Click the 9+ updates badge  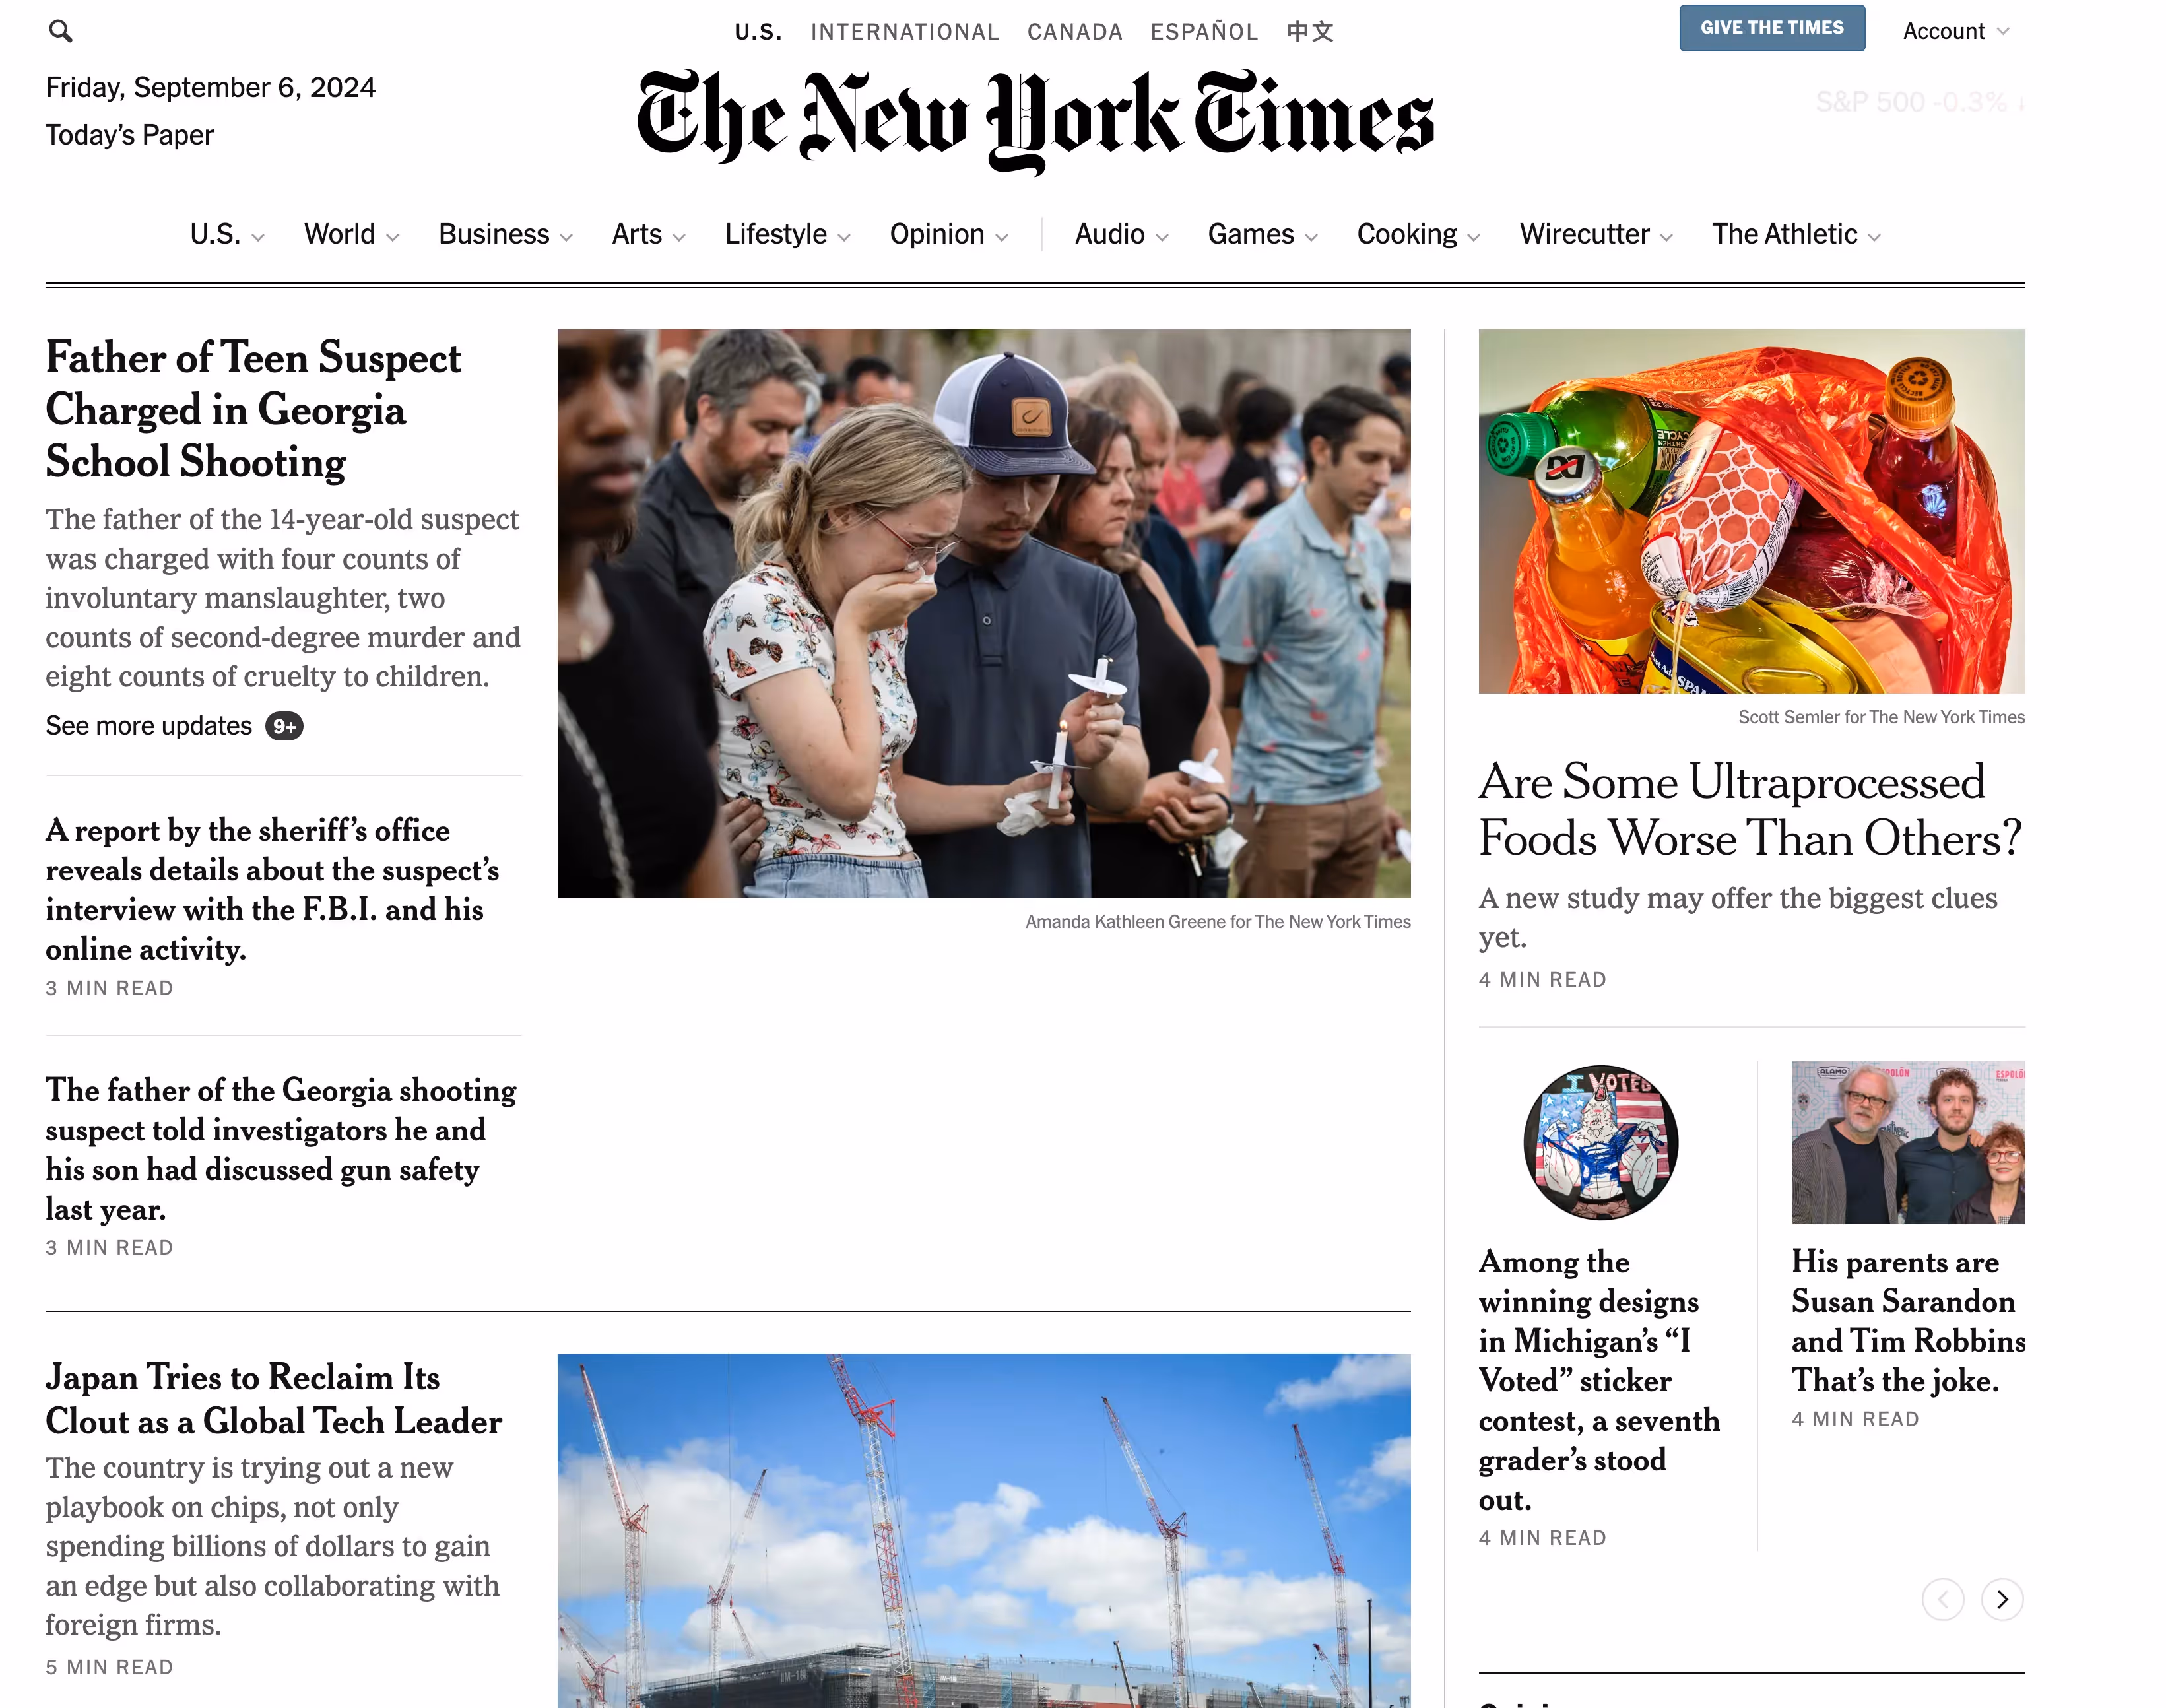[284, 726]
